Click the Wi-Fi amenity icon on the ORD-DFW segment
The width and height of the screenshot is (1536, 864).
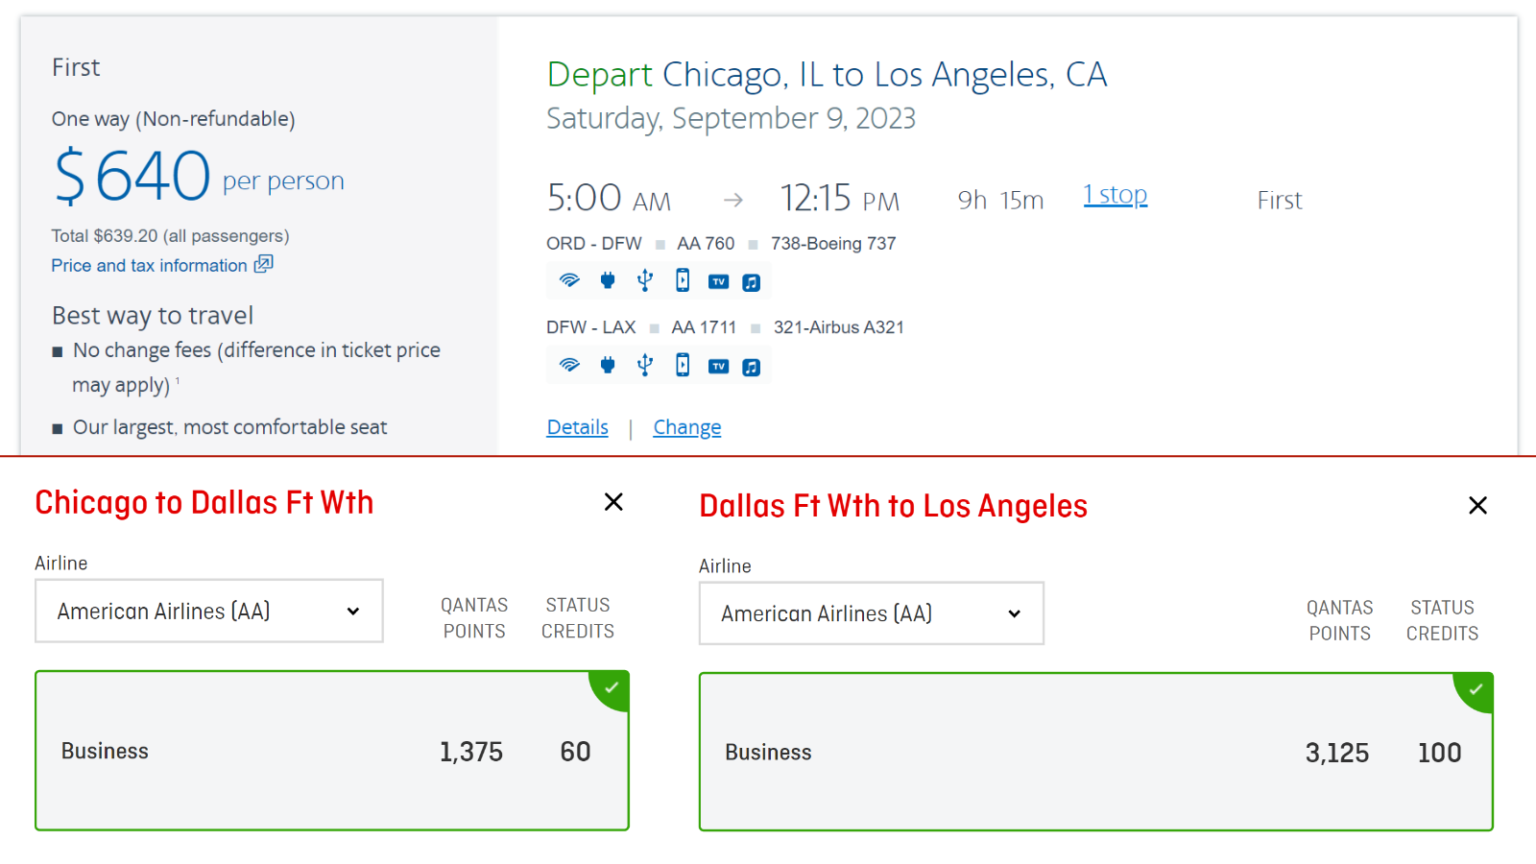[x=570, y=280]
